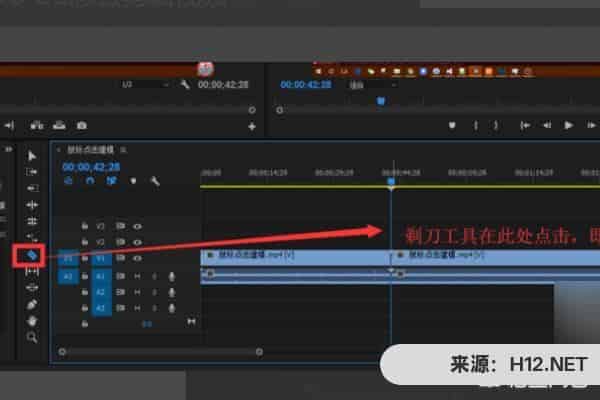Screen dimensions: 600x400
Task: Toggle track targeting for A2
Action: point(101,292)
